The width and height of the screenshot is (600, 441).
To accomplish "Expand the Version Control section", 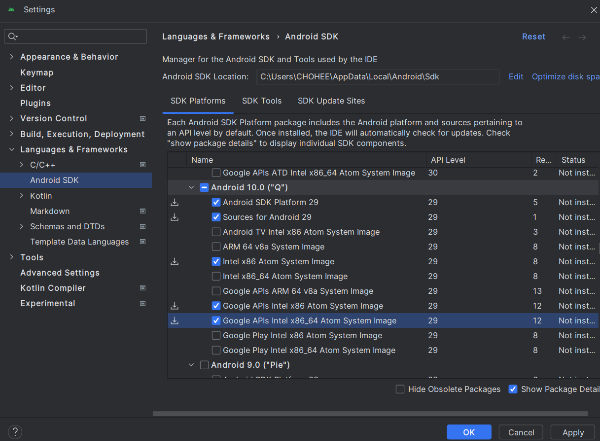I will click(11, 118).
